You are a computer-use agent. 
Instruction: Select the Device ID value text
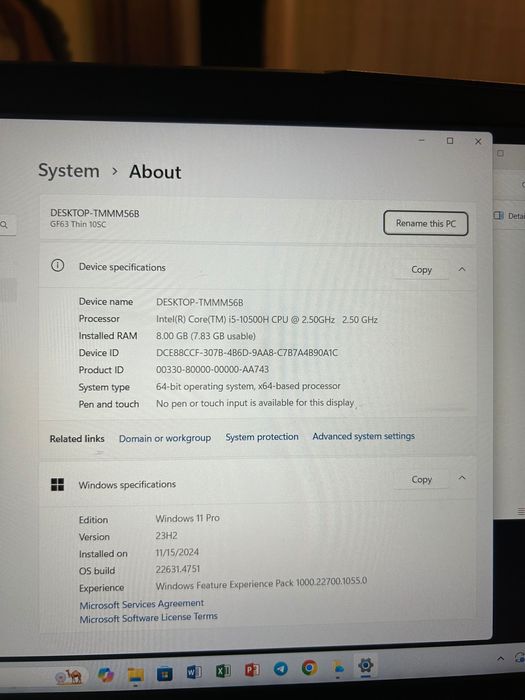click(247, 353)
